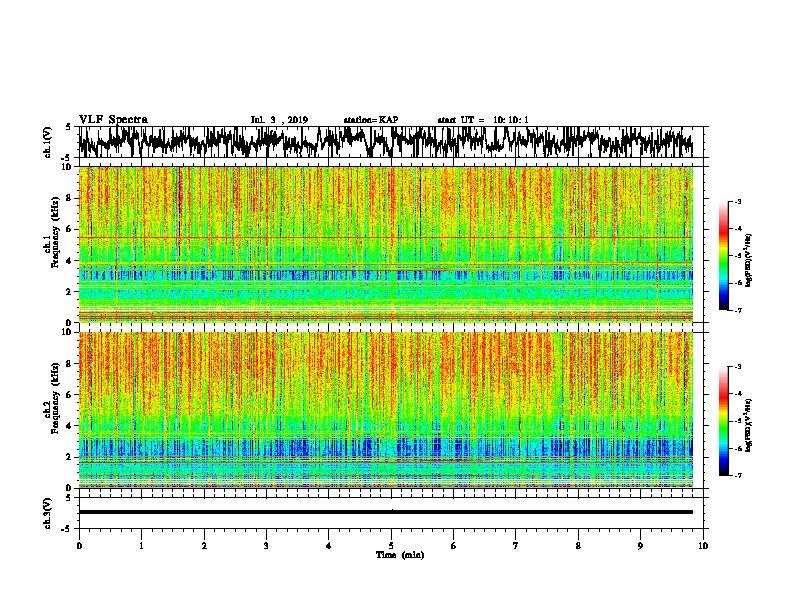Click tick label '9' on the Time axis
The height and width of the screenshot is (612, 792).
[640, 545]
